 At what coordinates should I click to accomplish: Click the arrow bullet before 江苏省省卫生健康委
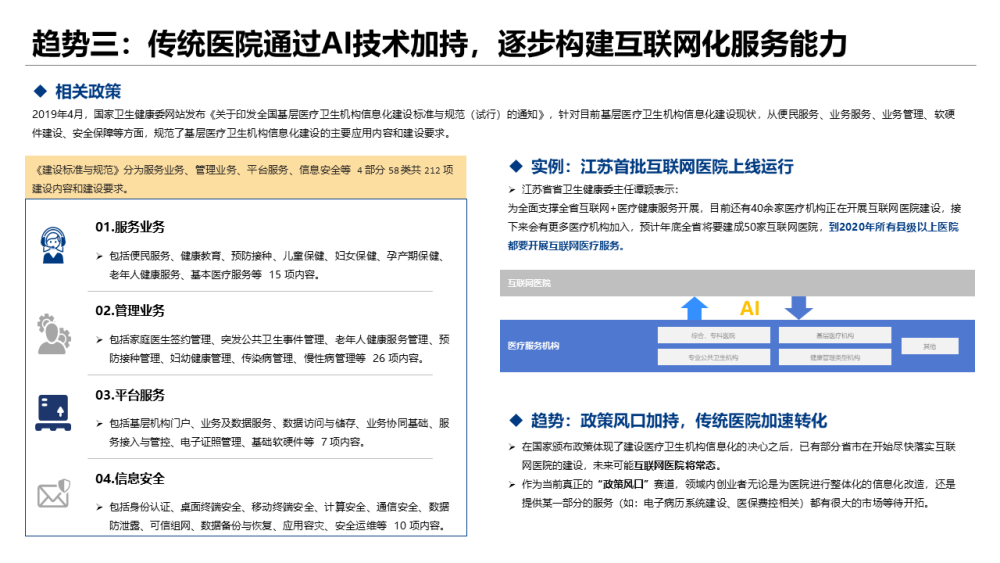coord(511,190)
